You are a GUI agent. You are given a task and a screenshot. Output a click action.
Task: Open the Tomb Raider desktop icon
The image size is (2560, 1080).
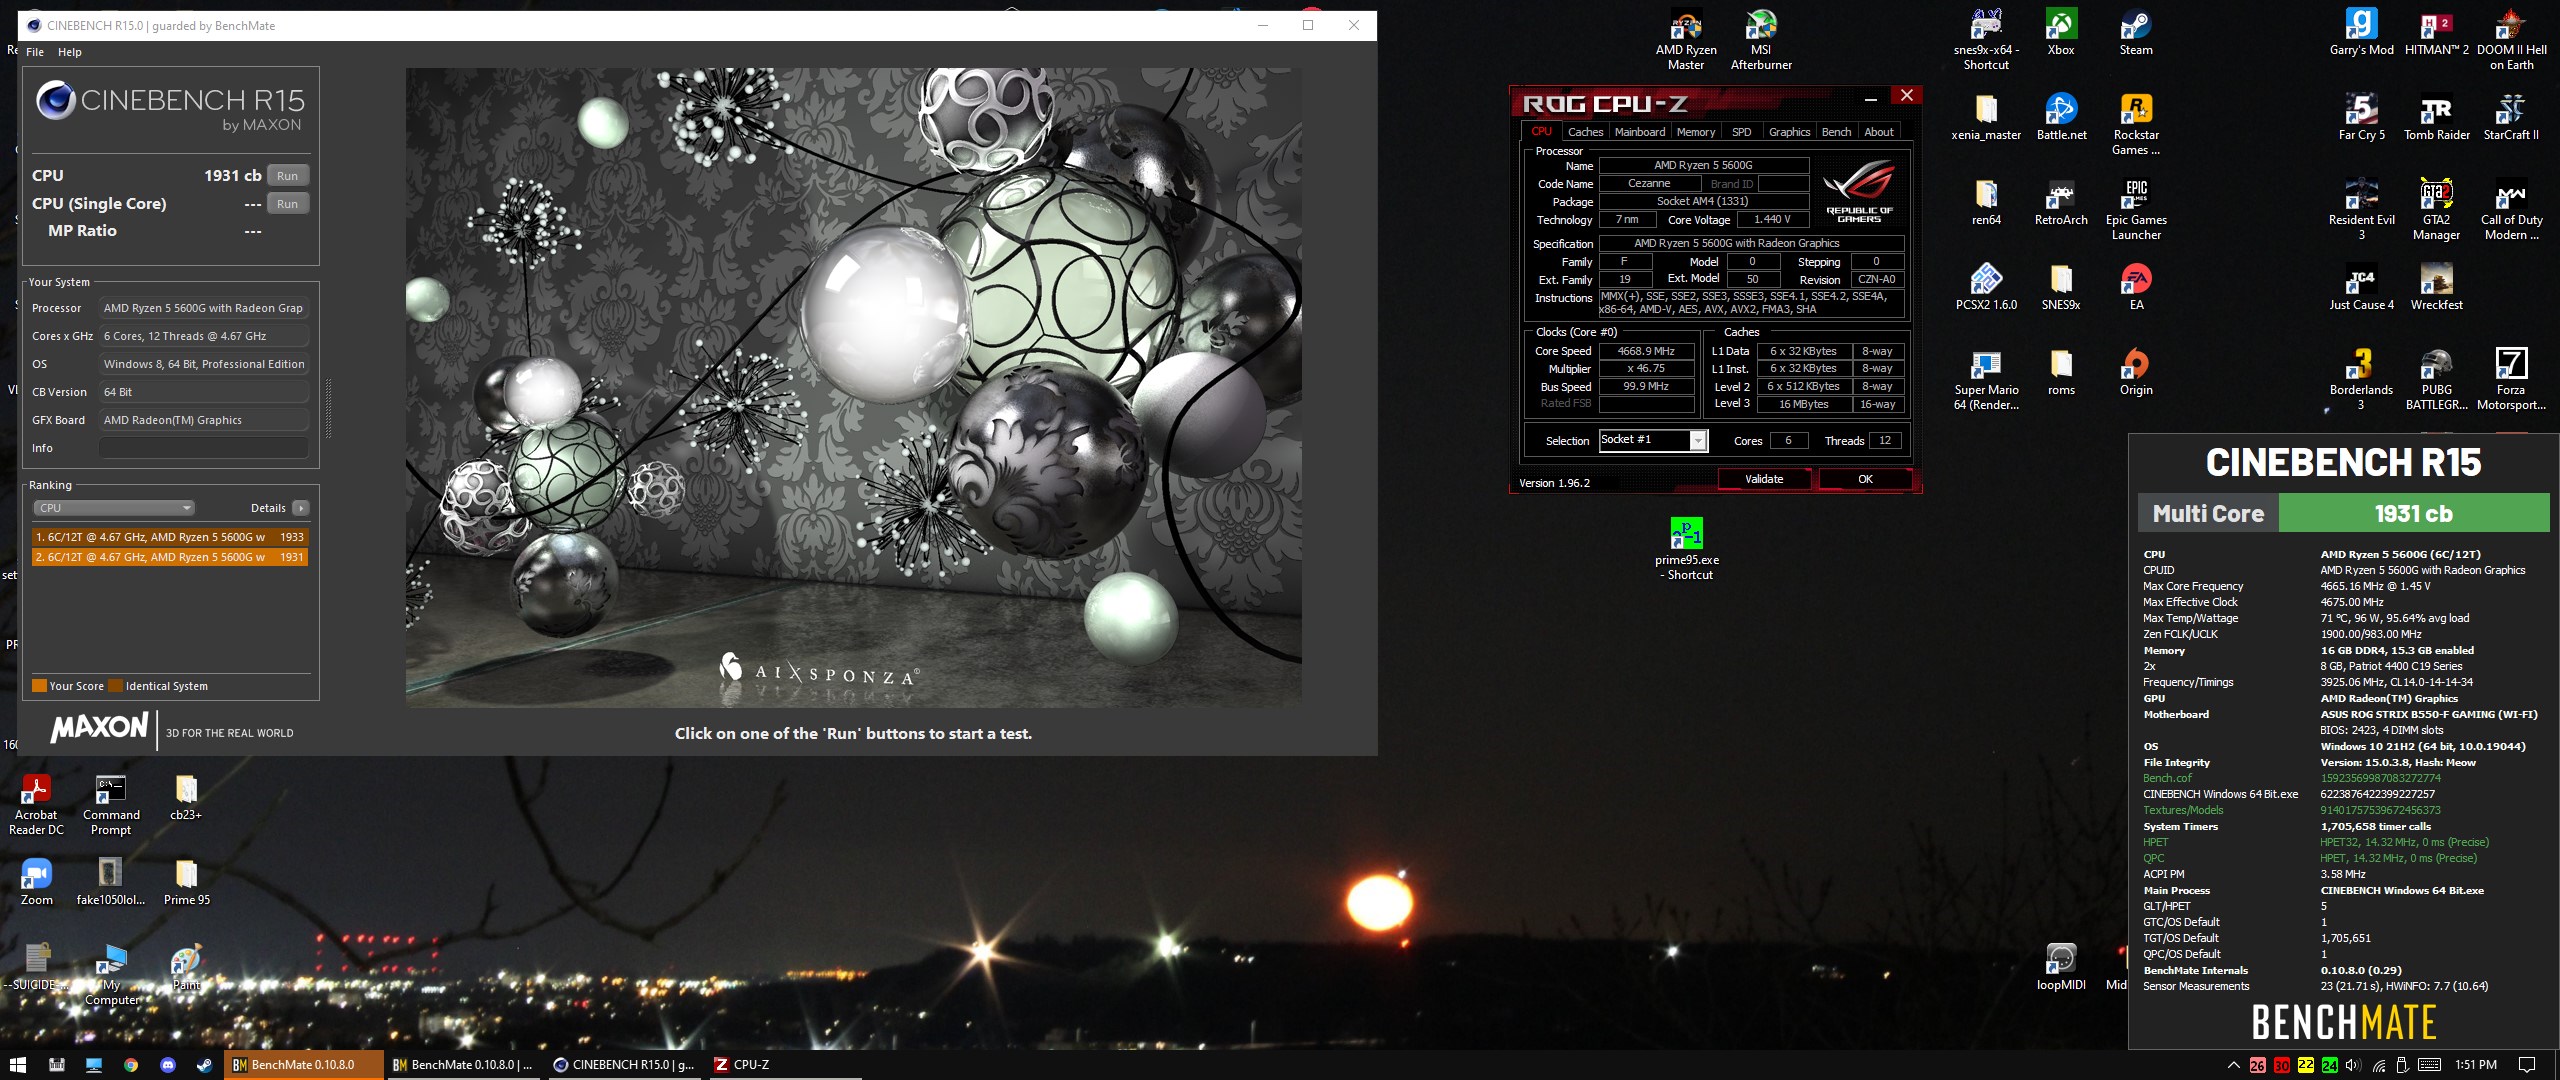2436,117
